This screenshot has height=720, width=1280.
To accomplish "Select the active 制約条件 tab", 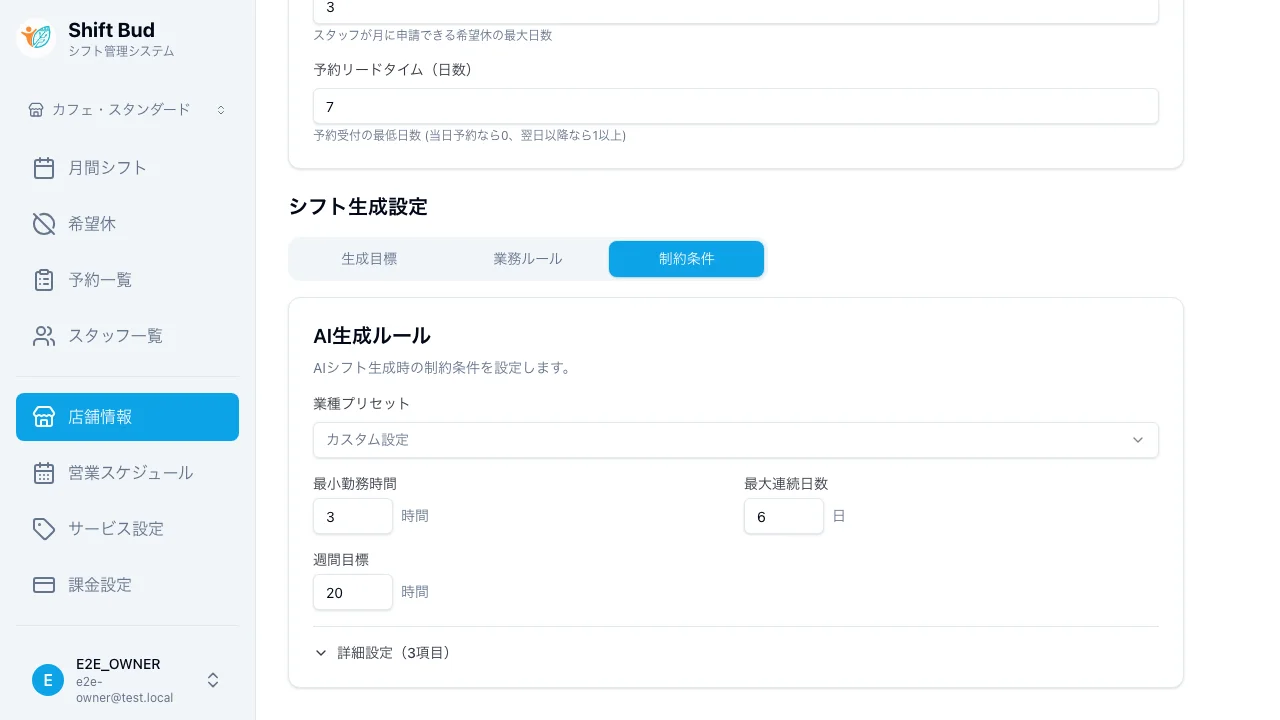I will [x=686, y=258].
